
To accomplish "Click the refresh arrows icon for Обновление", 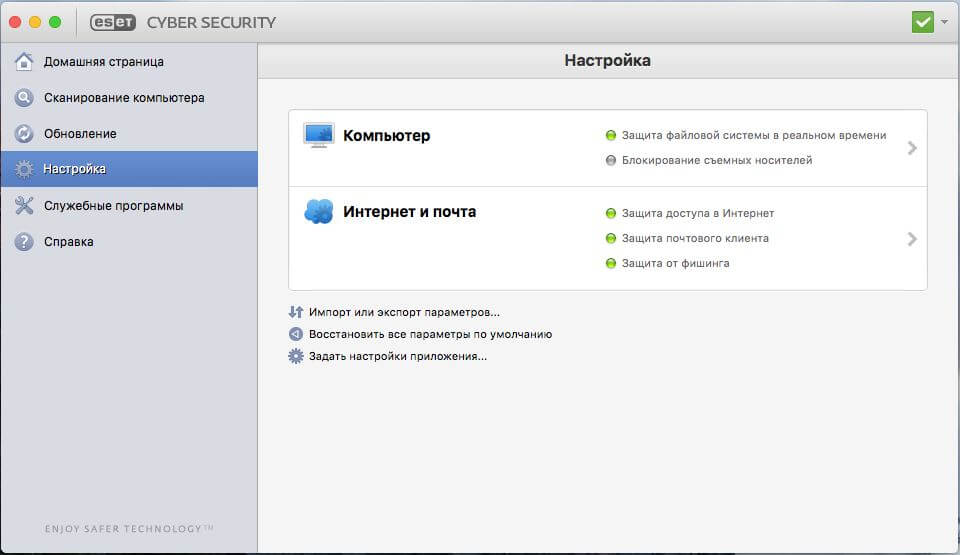I will tap(24, 134).
